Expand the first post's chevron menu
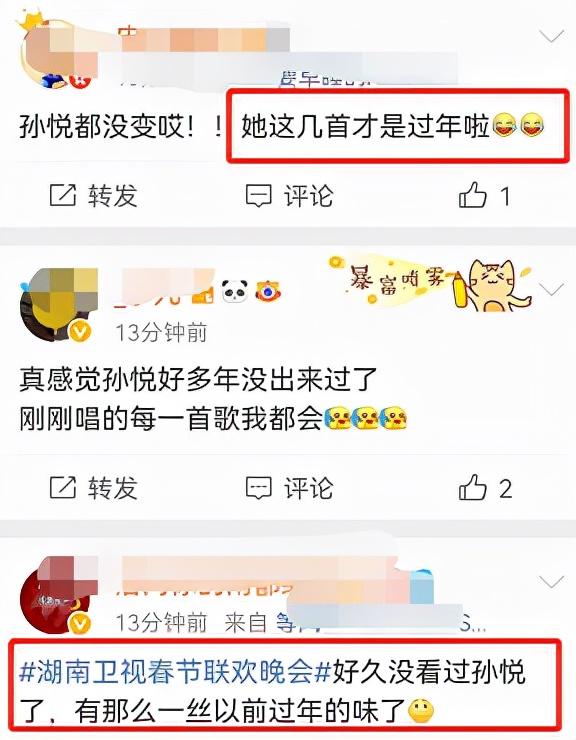The width and height of the screenshot is (576, 740). 551,35
